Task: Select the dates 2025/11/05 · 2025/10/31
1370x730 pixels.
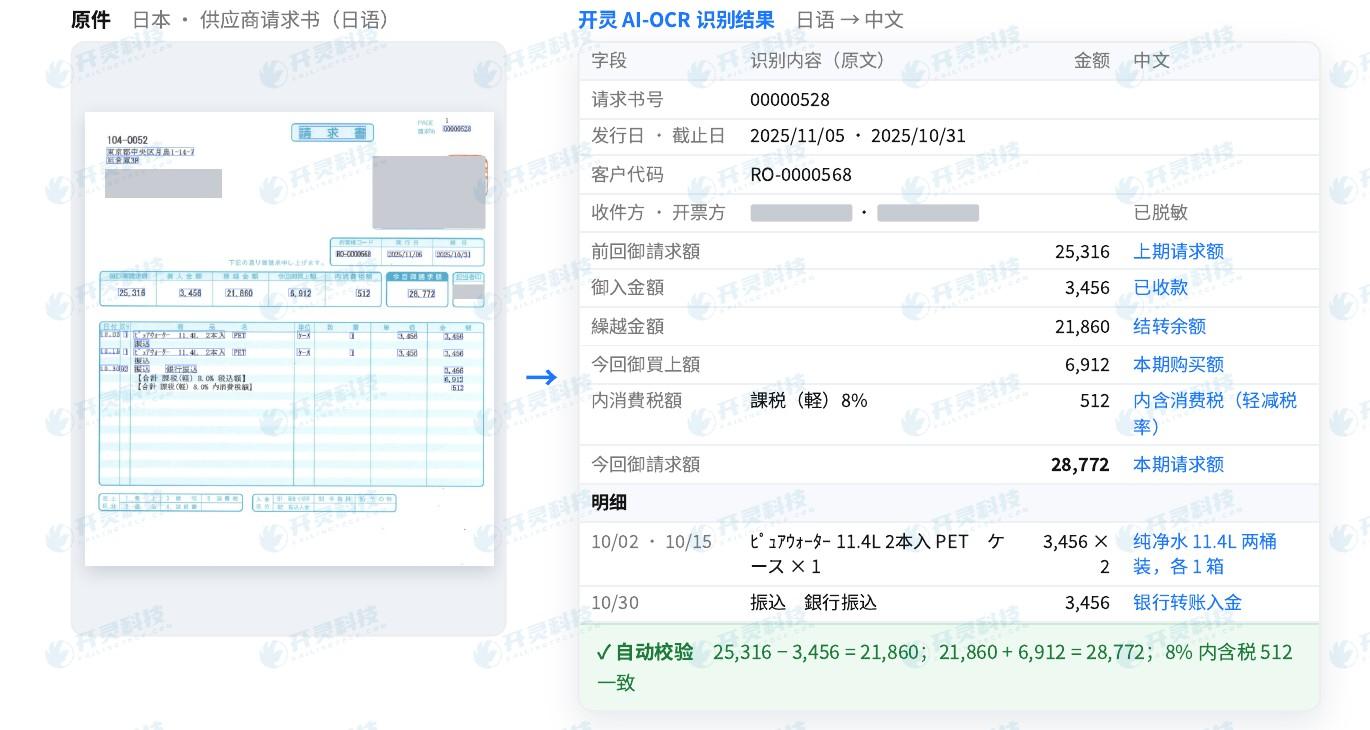Action: pyautogui.click(x=858, y=135)
